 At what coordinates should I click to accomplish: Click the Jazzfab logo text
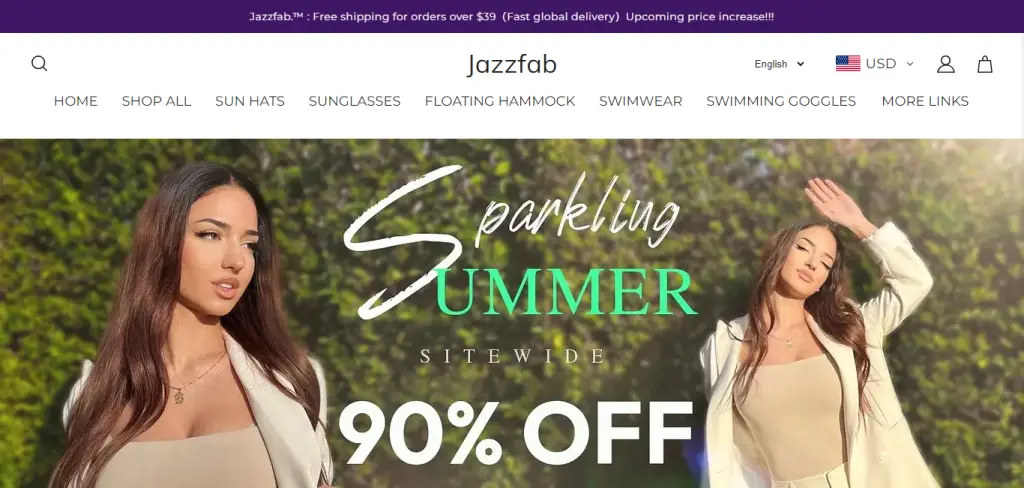tap(511, 65)
